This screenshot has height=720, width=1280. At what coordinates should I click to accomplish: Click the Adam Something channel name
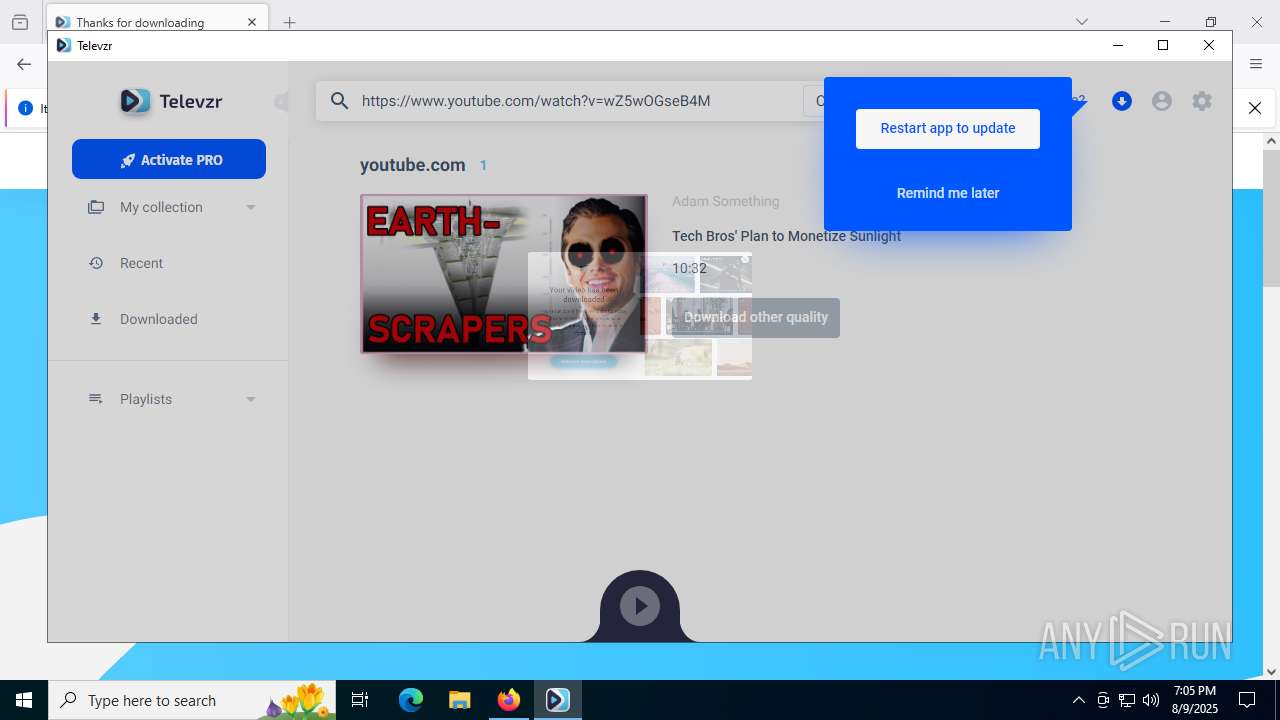[x=725, y=201]
